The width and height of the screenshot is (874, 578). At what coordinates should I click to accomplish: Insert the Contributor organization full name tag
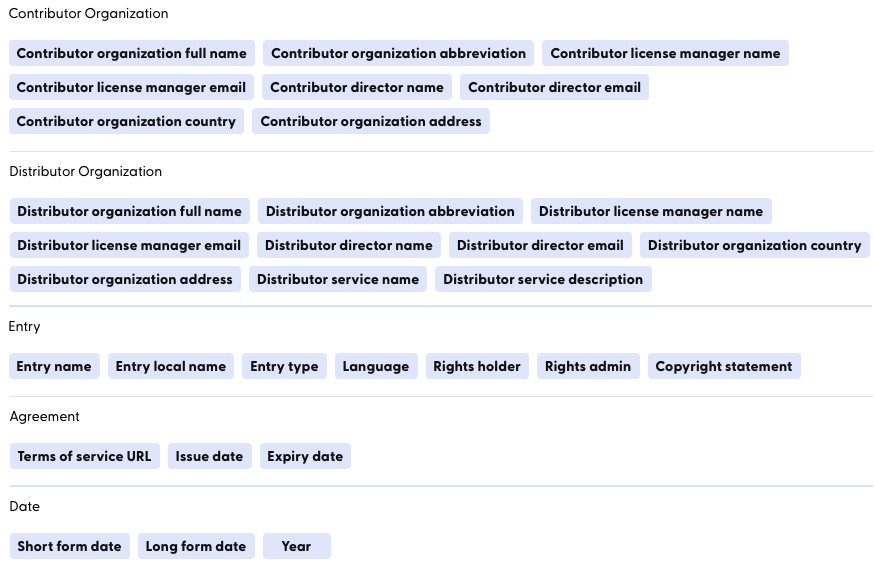[x=132, y=53]
